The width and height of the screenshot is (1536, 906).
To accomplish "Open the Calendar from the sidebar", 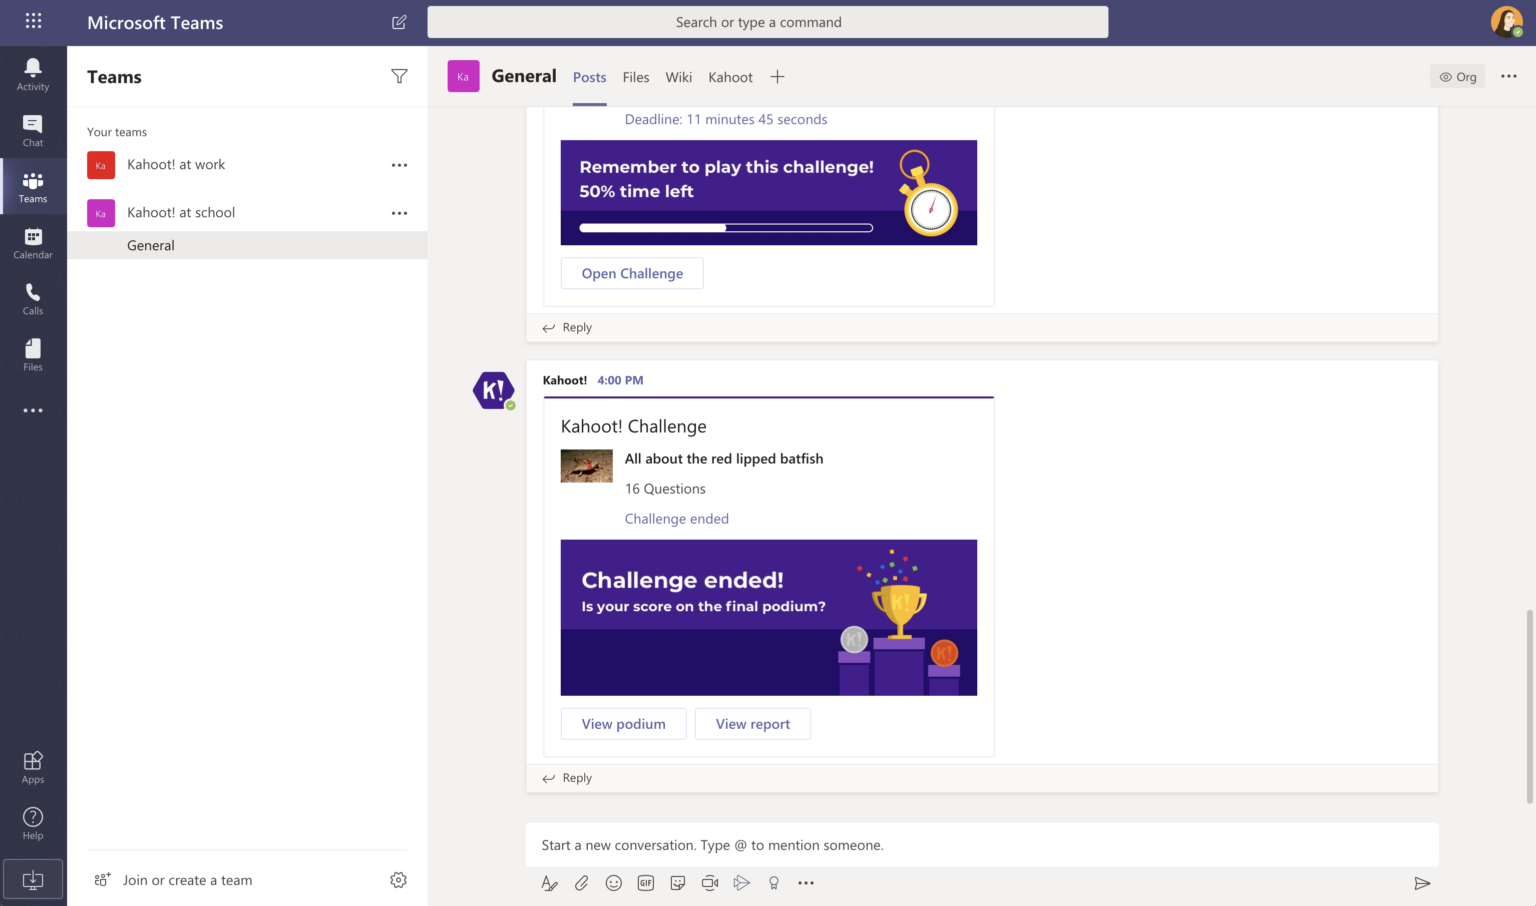I will point(33,242).
